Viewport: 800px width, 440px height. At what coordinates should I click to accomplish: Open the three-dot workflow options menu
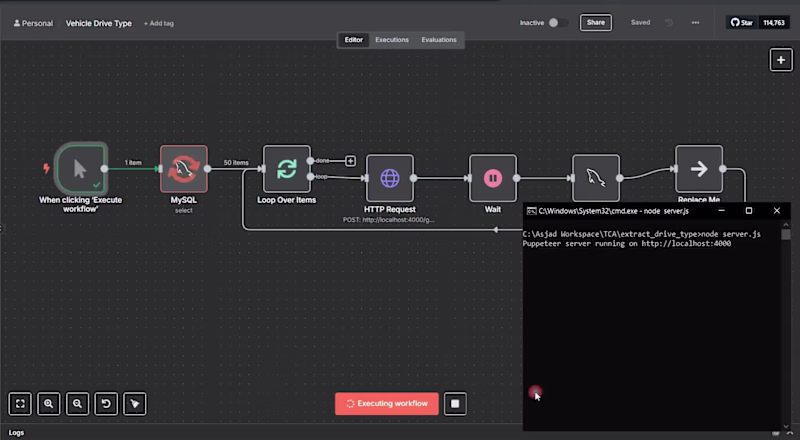click(695, 22)
